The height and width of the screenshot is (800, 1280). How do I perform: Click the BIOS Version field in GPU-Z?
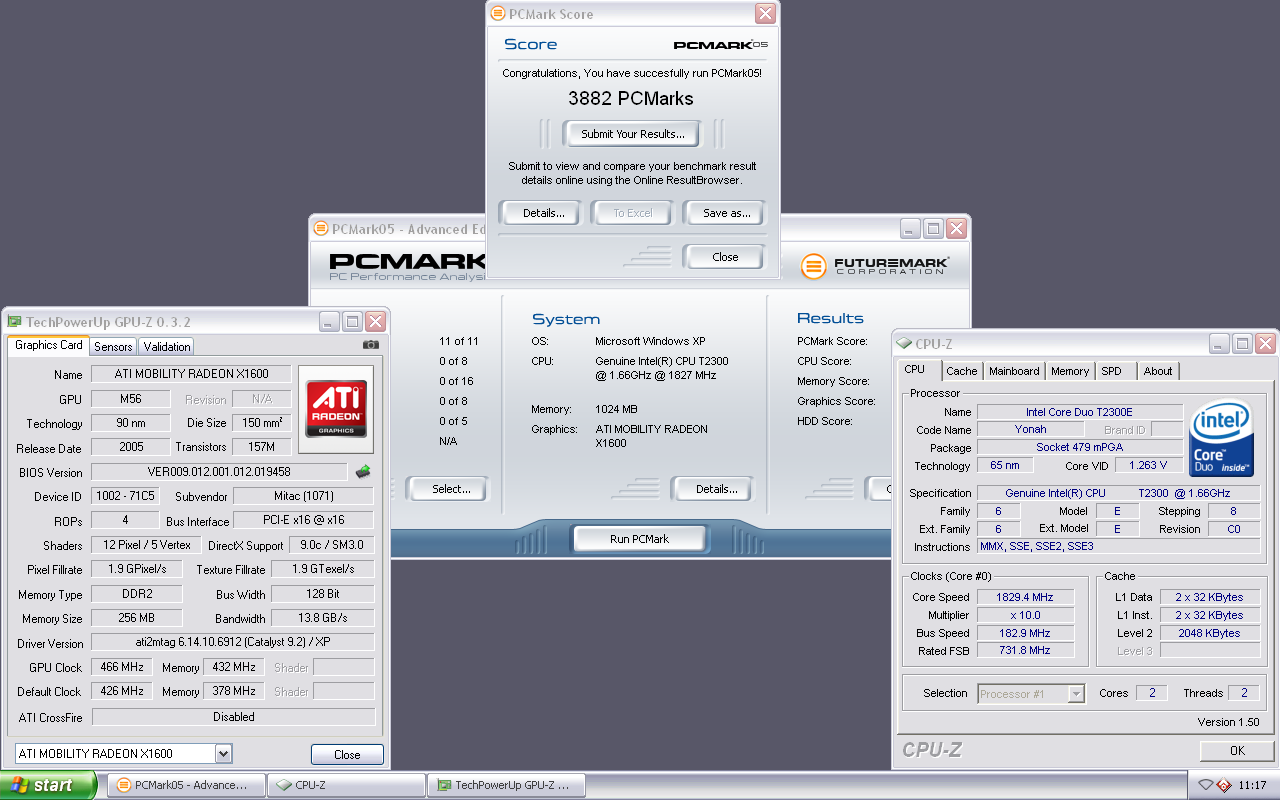pyautogui.click(x=220, y=472)
